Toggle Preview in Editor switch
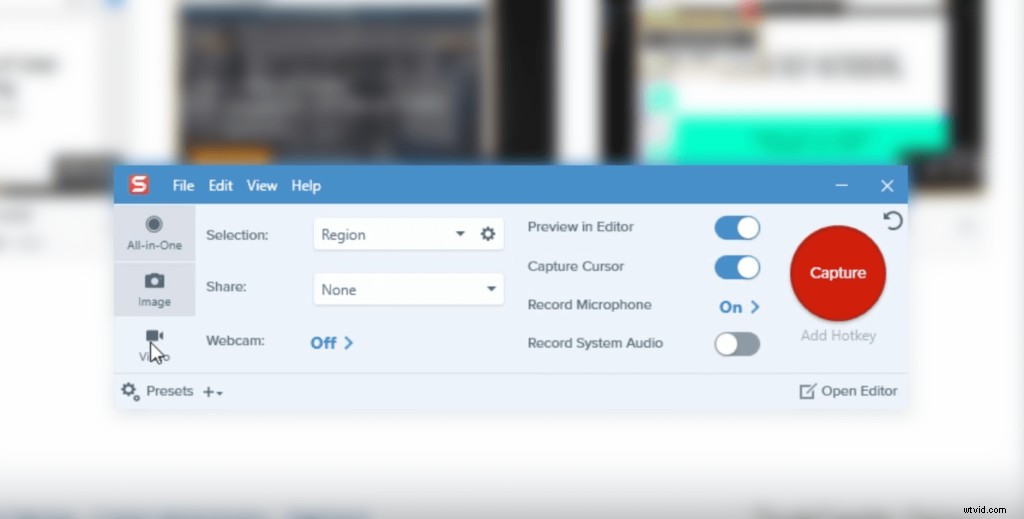This screenshot has height=519, width=1024. 737,228
